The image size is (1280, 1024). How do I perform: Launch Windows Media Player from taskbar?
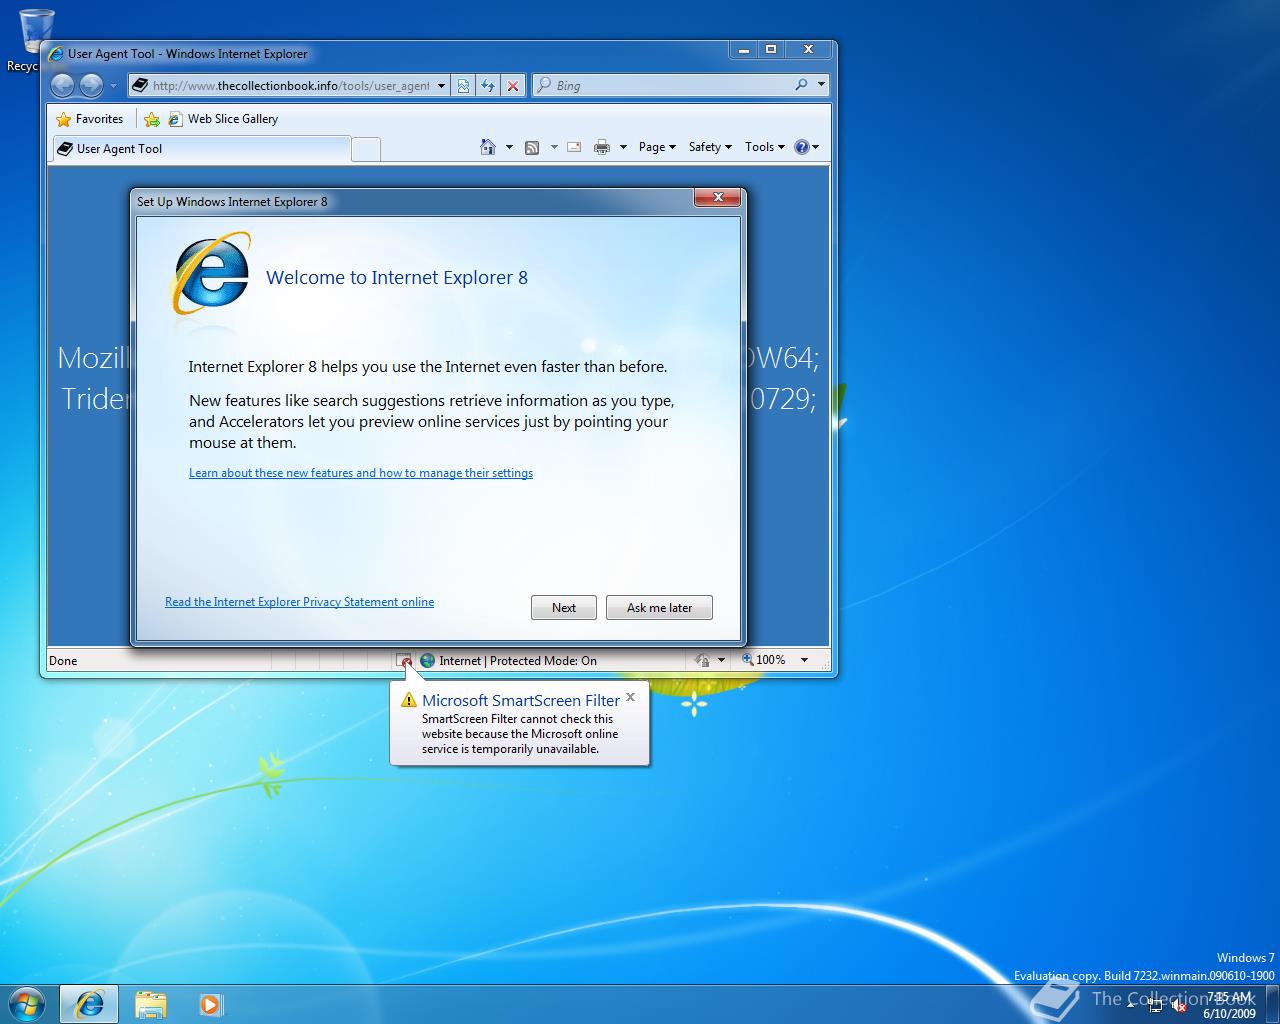(210, 1004)
